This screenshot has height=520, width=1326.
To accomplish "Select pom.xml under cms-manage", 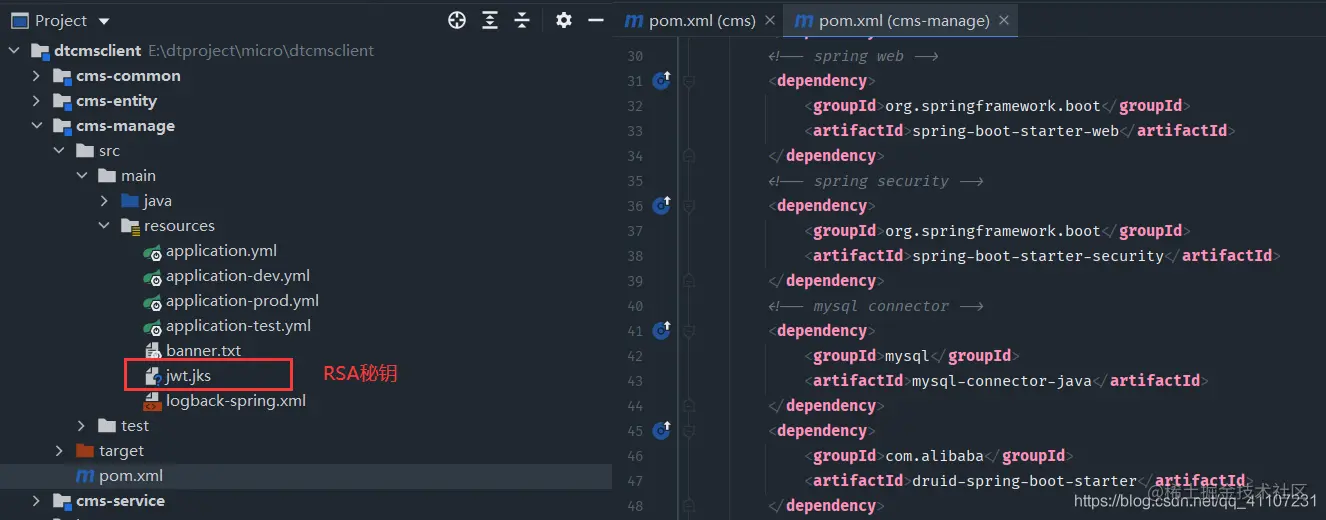I will coord(131,475).
